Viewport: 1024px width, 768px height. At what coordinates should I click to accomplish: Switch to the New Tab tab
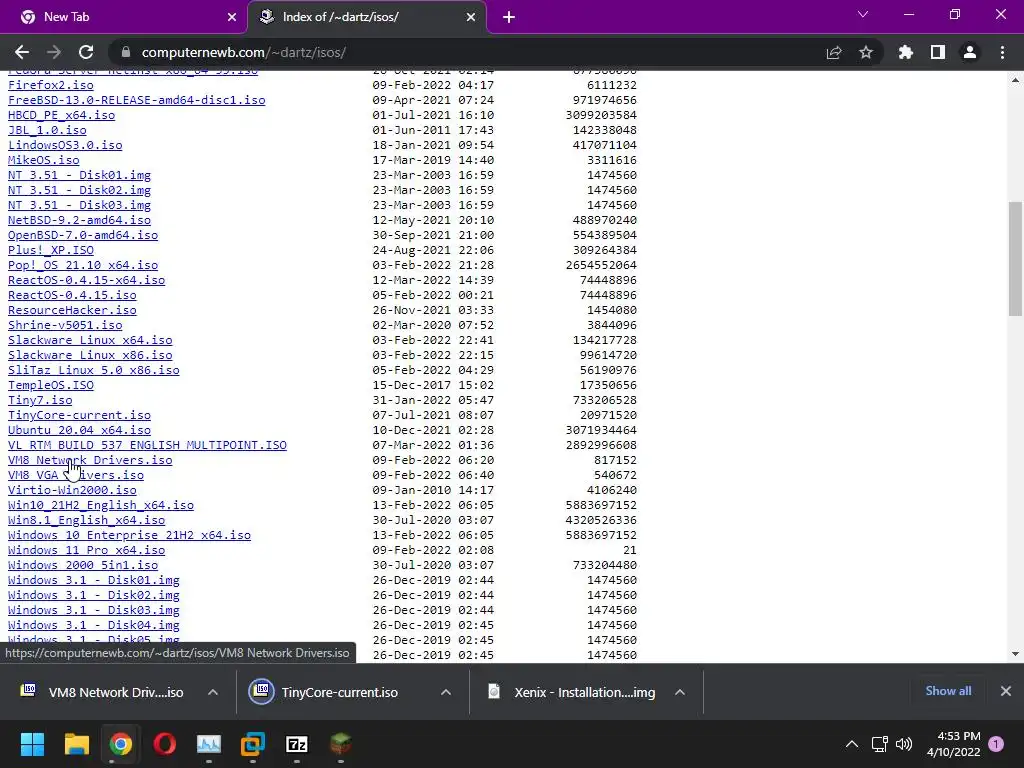(124, 17)
